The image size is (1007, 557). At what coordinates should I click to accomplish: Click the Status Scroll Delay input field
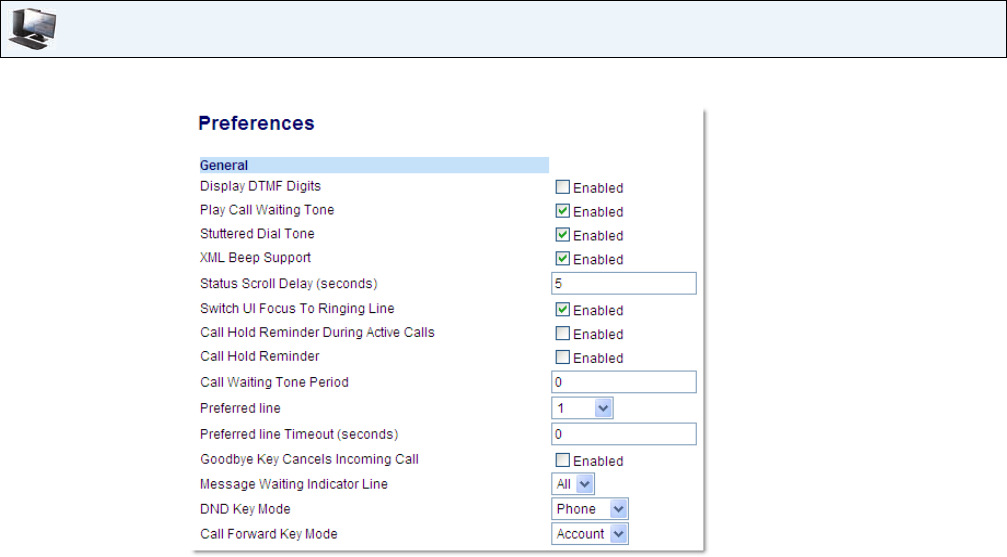coord(623,284)
